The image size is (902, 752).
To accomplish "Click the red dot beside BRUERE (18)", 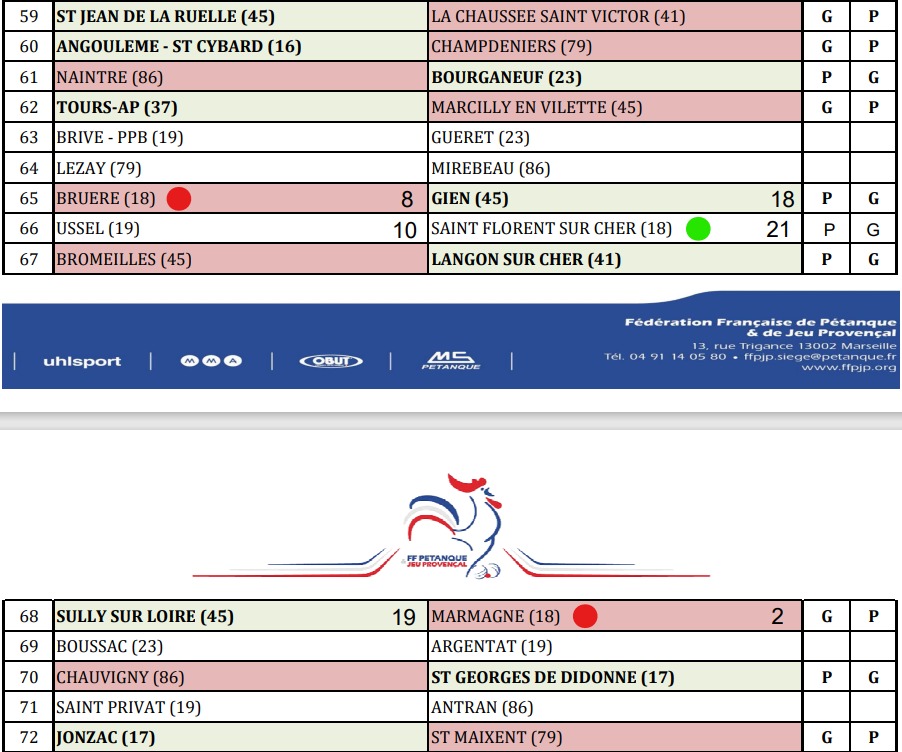I will coord(179,199).
